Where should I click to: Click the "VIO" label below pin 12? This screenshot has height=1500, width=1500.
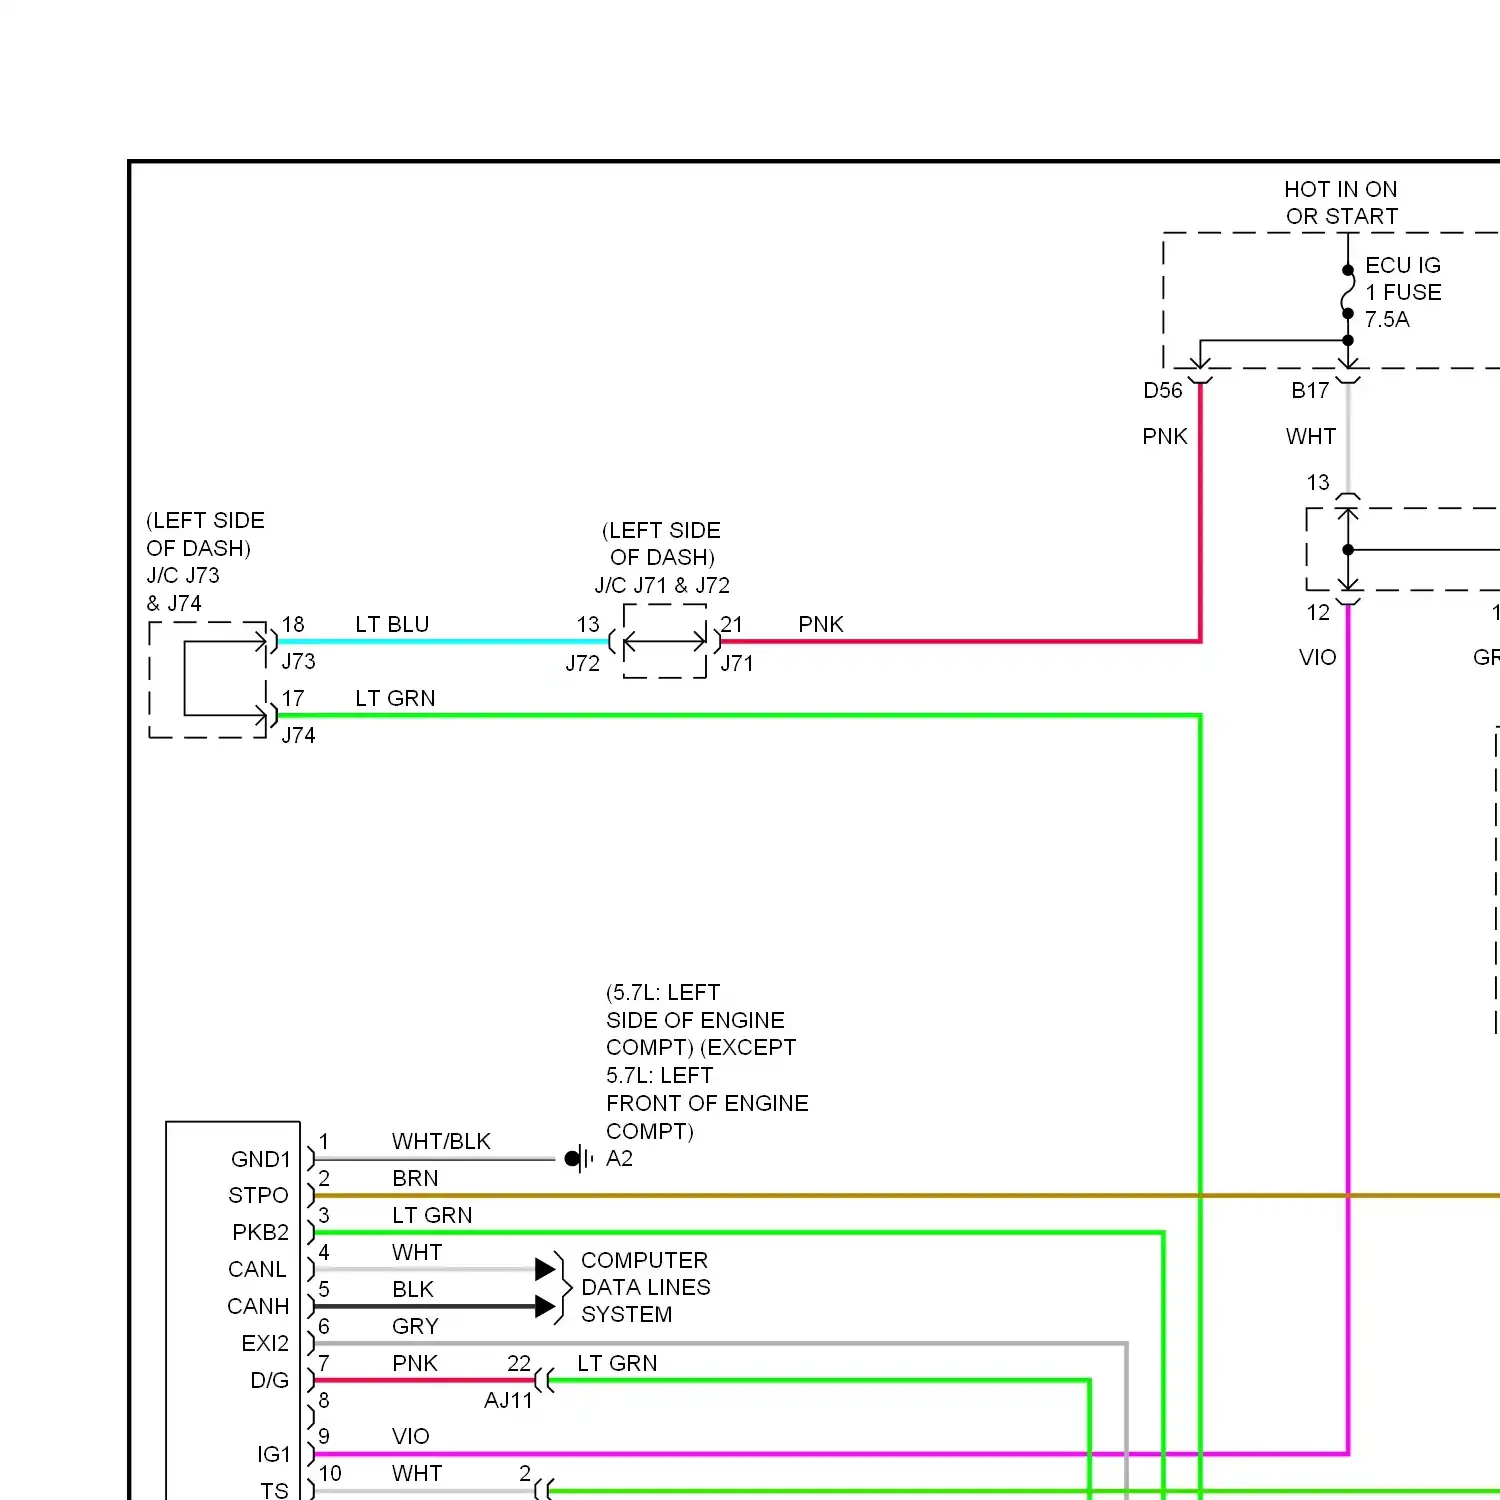click(x=1318, y=658)
